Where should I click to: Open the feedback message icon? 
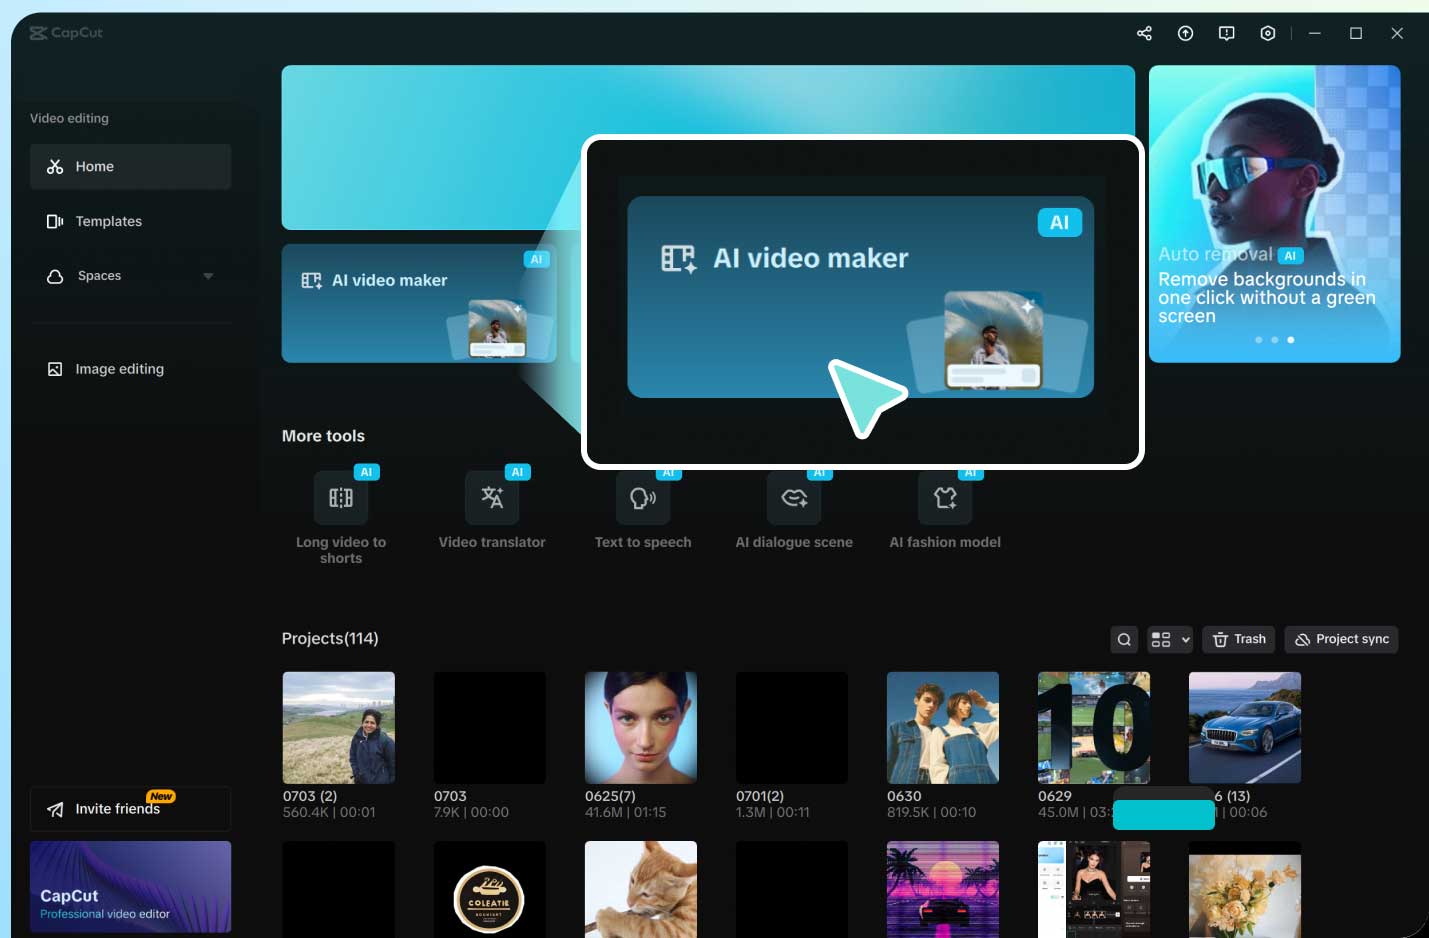pyautogui.click(x=1226, y=33)
